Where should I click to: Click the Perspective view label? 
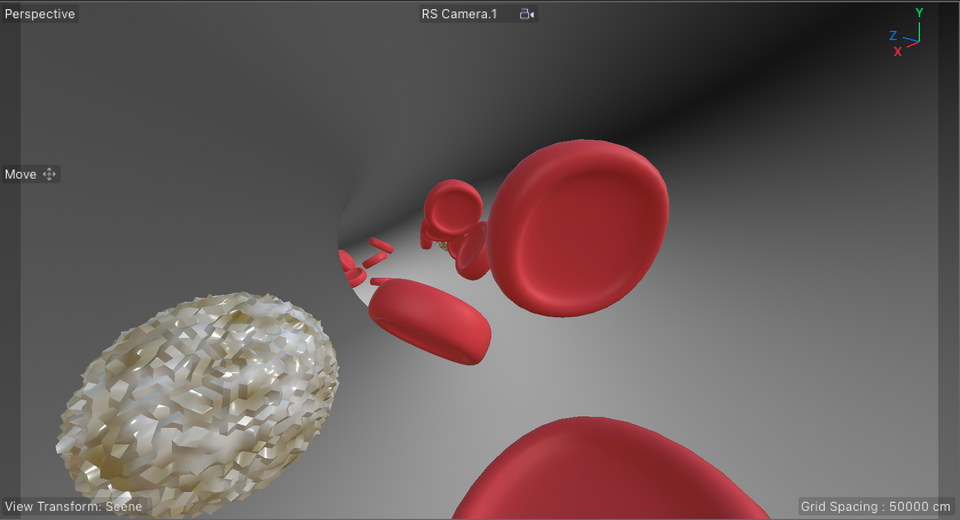pyautogui.click(x=40, y=13)
